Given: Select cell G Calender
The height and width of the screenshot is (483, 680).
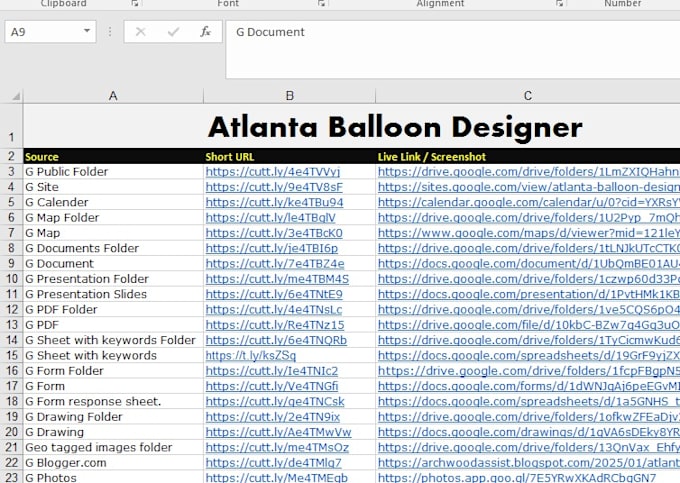Looking at the screenshot, I should pos(113,202).
